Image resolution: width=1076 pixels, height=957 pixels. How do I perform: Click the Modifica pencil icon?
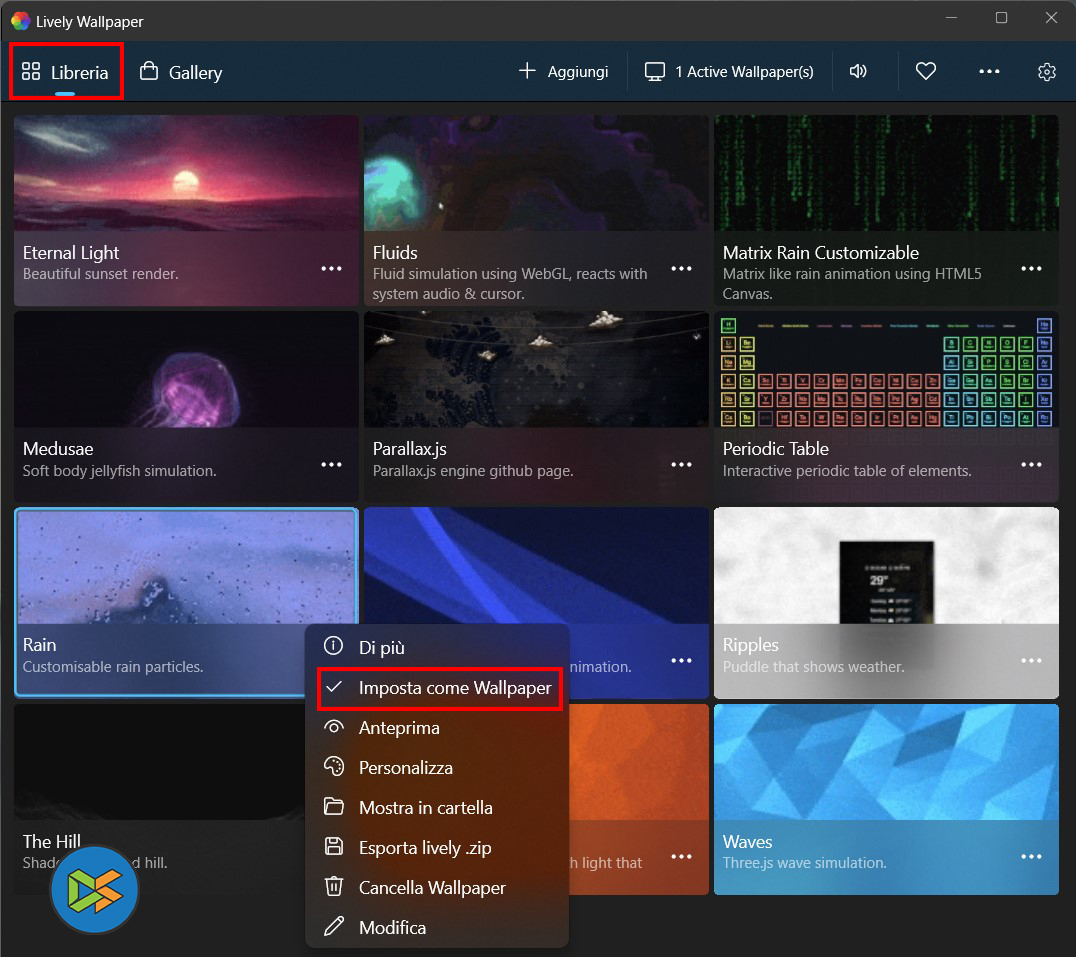click(334, 927)
